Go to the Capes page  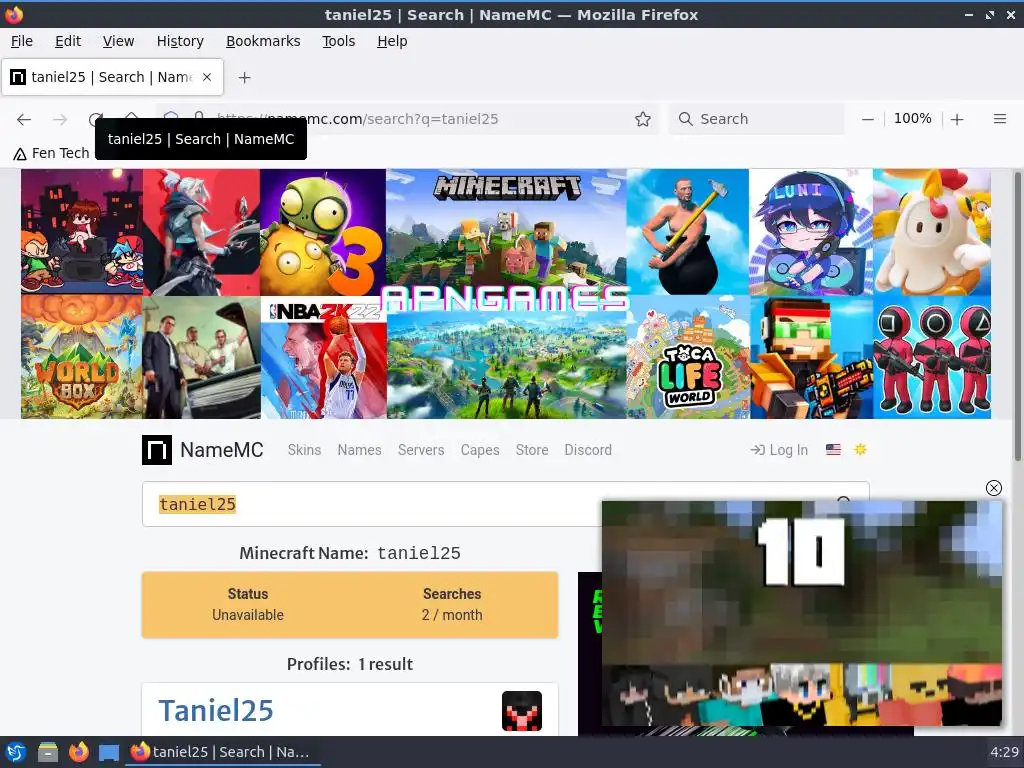click(480, 450)
